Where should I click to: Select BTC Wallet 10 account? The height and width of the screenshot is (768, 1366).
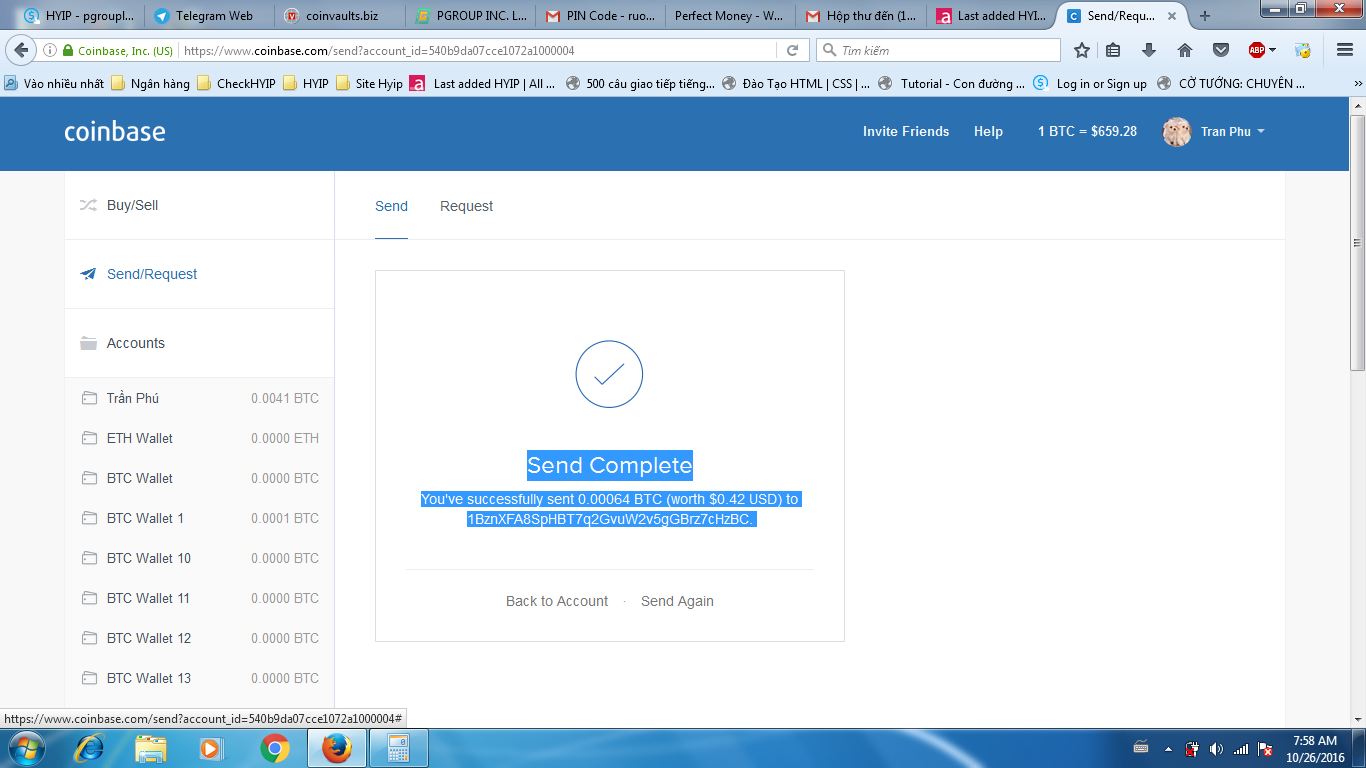[x=199, y=558]
